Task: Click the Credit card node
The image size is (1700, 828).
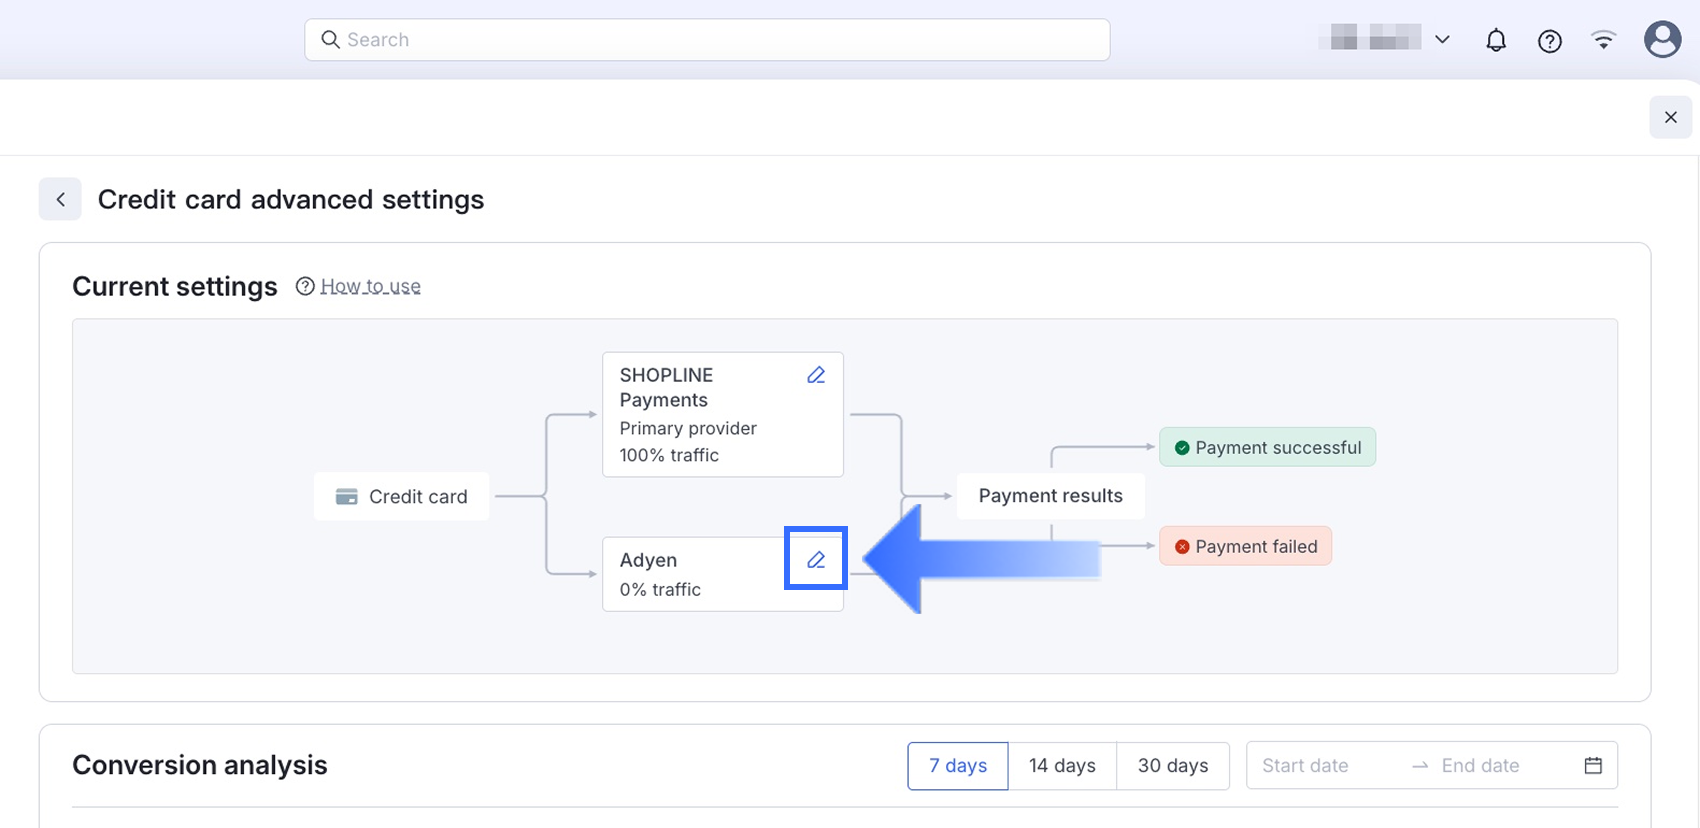Action: click(x=402, y=497)
